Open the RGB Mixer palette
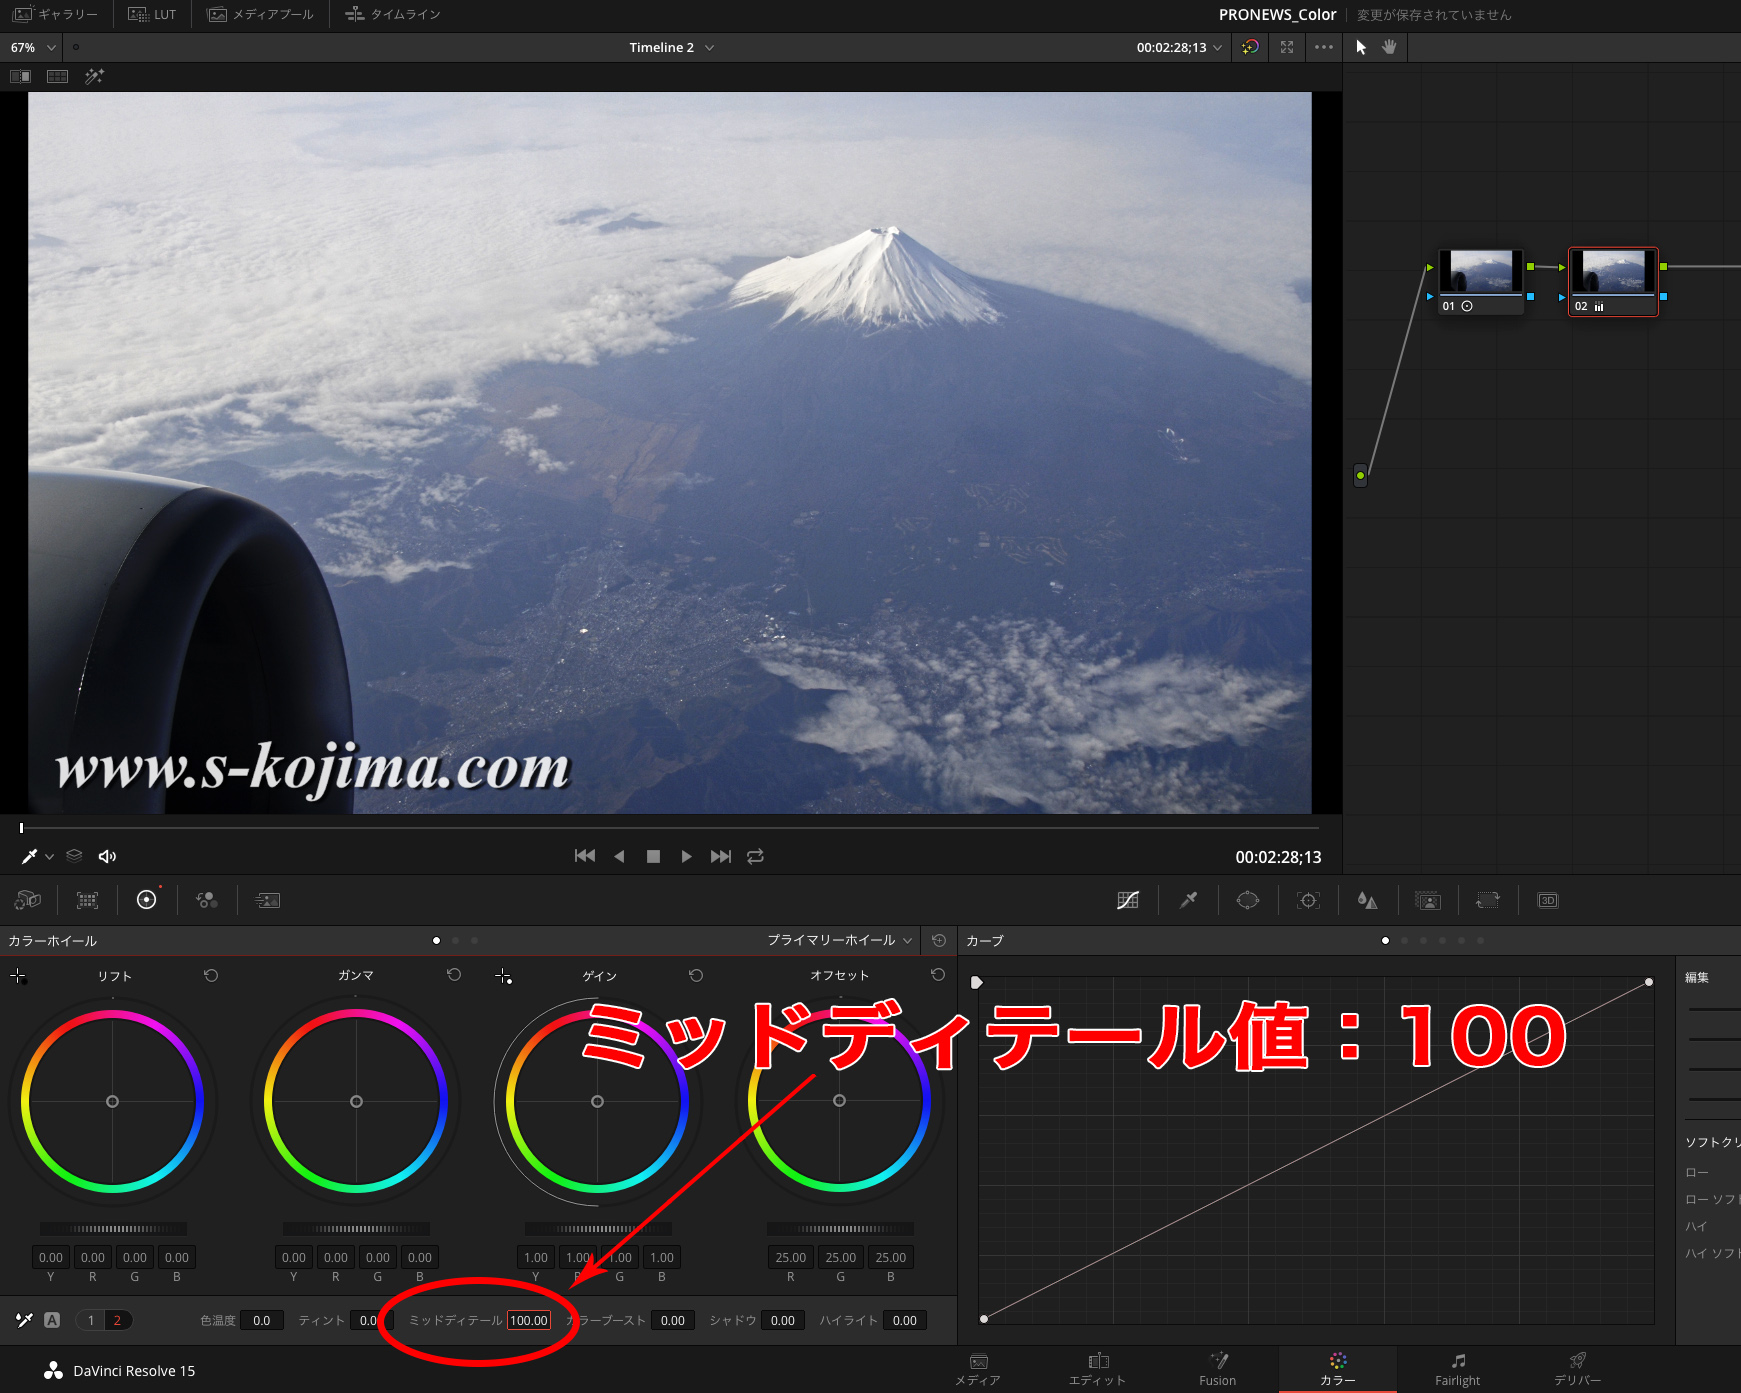 [x=207, y=900]
